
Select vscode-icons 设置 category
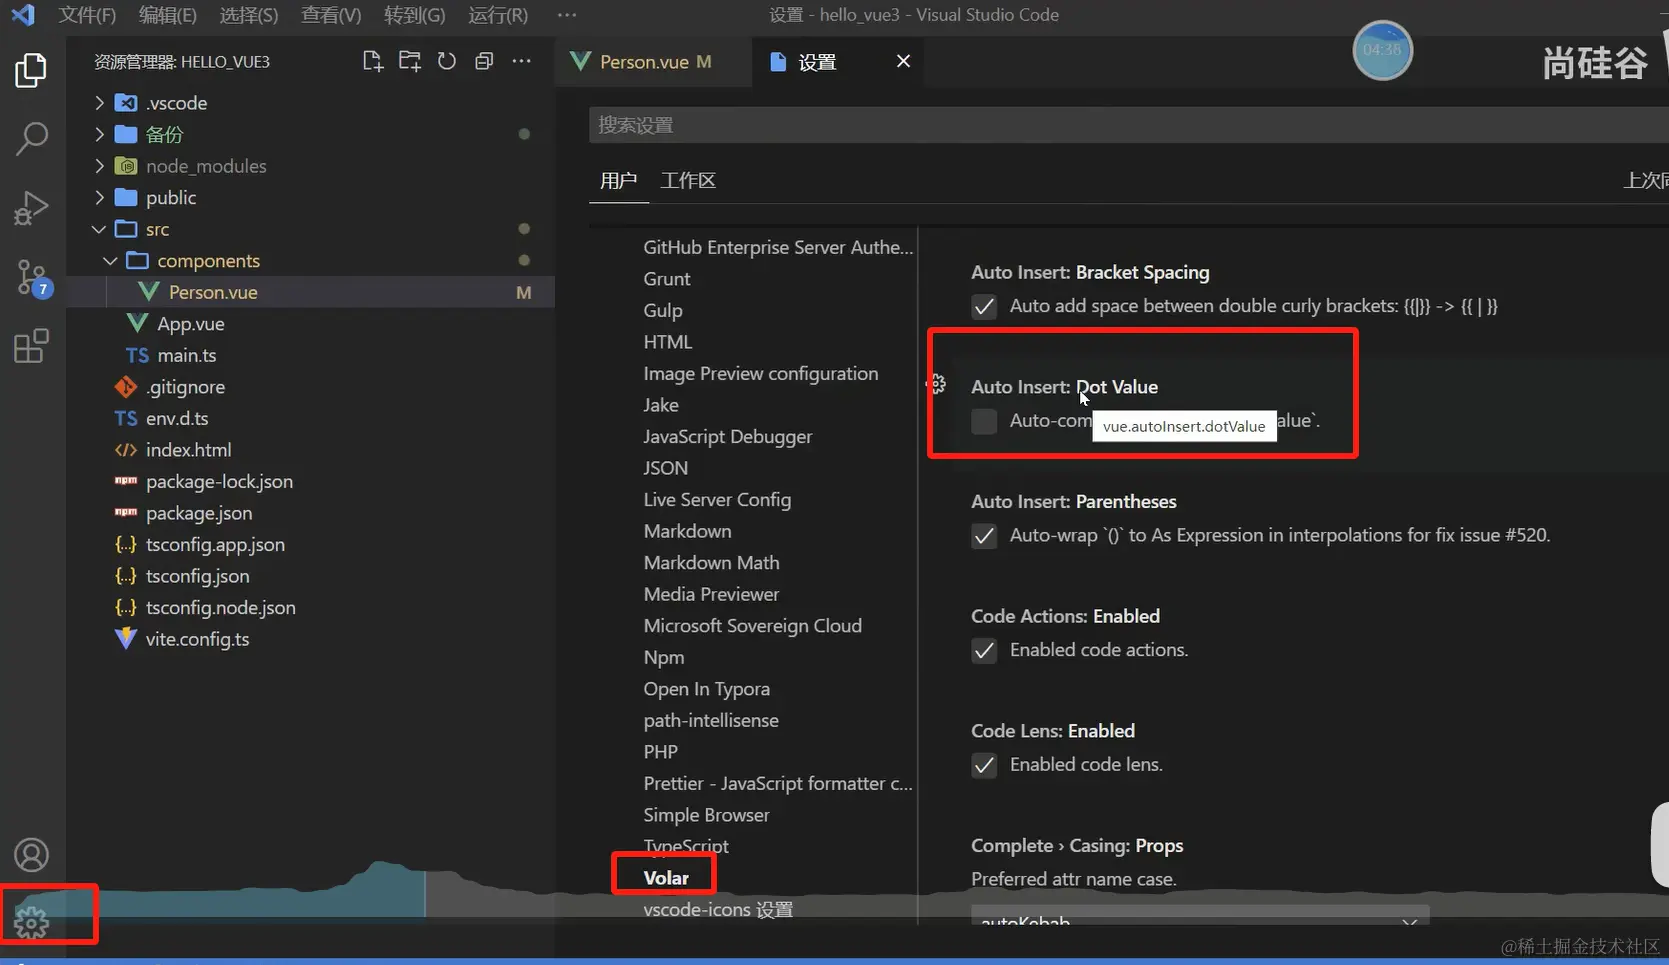click(718, 909)
